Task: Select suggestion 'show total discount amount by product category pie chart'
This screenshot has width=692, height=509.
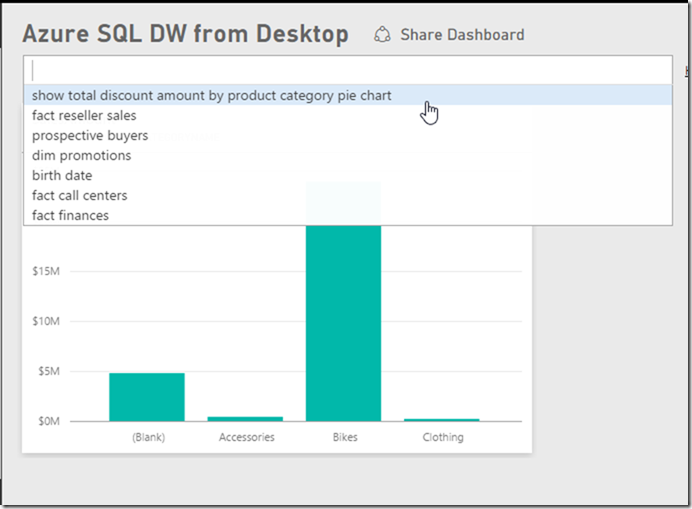Action: (x=348, y=95)
